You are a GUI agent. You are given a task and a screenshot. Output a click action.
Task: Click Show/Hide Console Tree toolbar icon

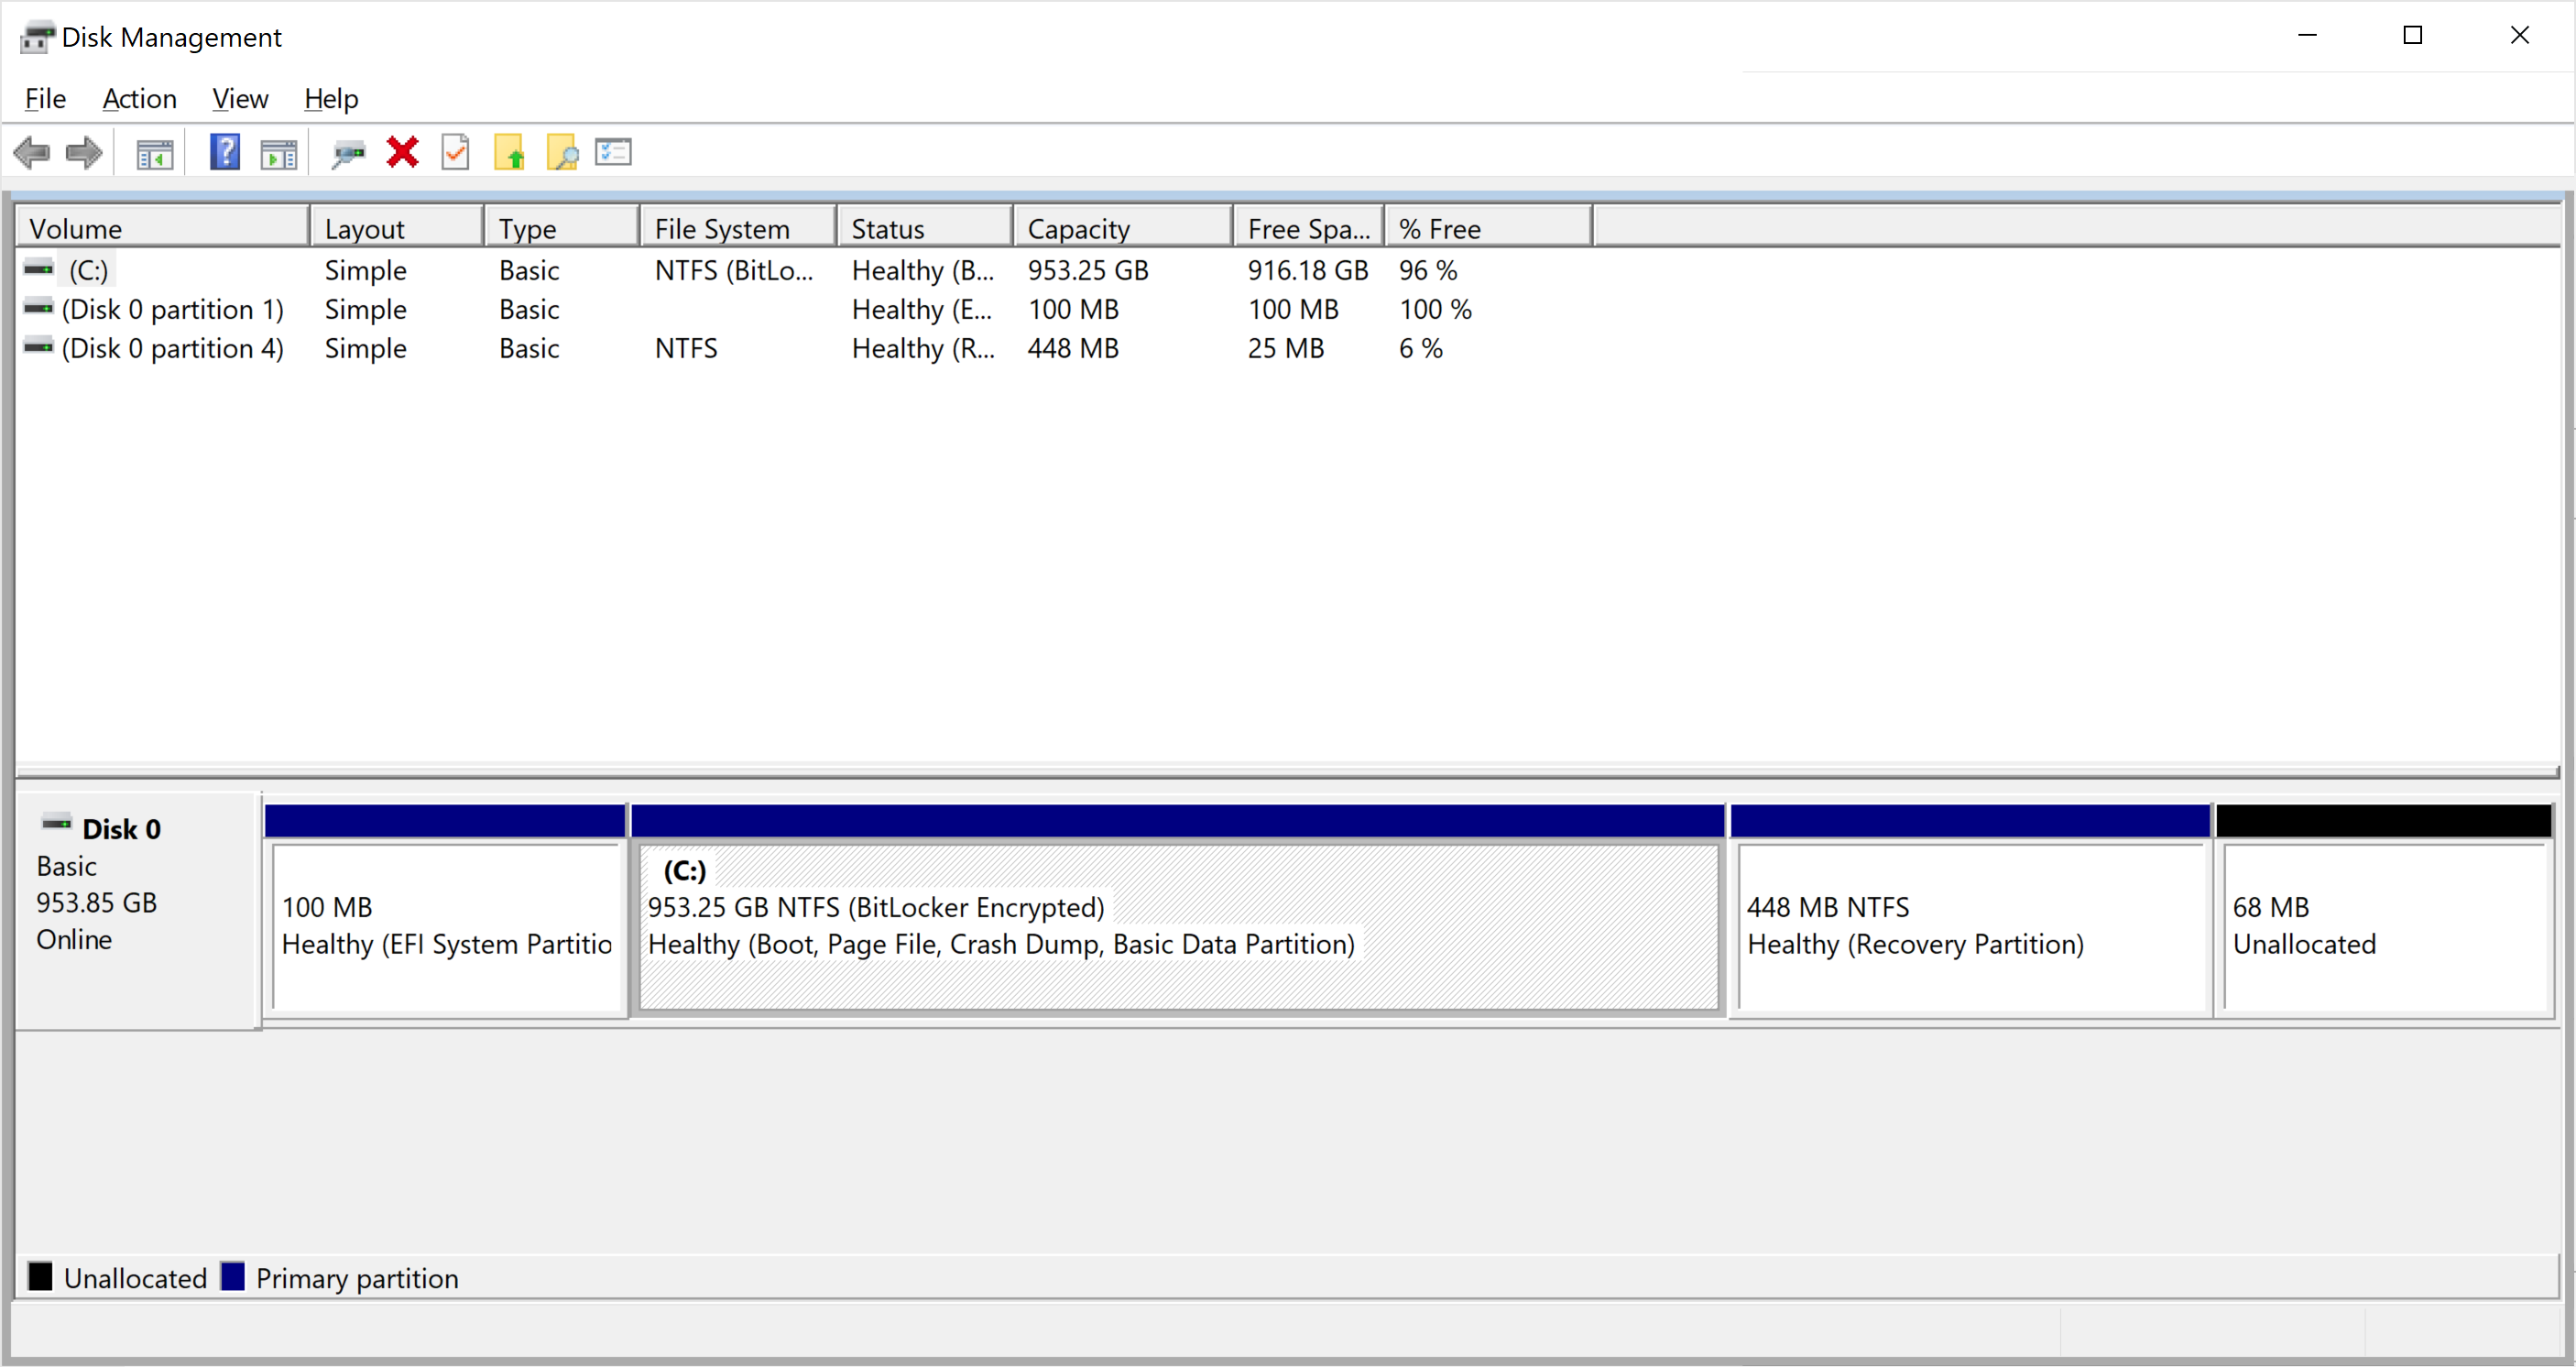tap(155, 154)
